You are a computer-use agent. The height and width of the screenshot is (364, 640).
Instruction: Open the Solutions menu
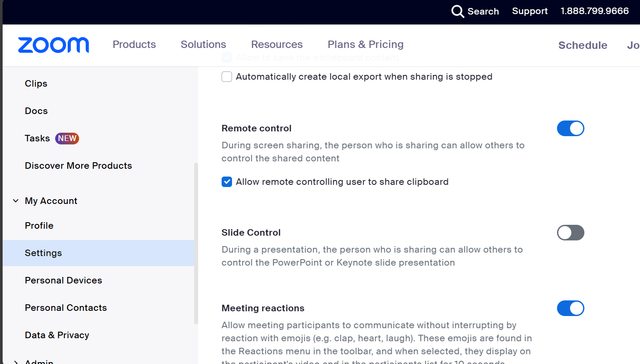(203, 44)
